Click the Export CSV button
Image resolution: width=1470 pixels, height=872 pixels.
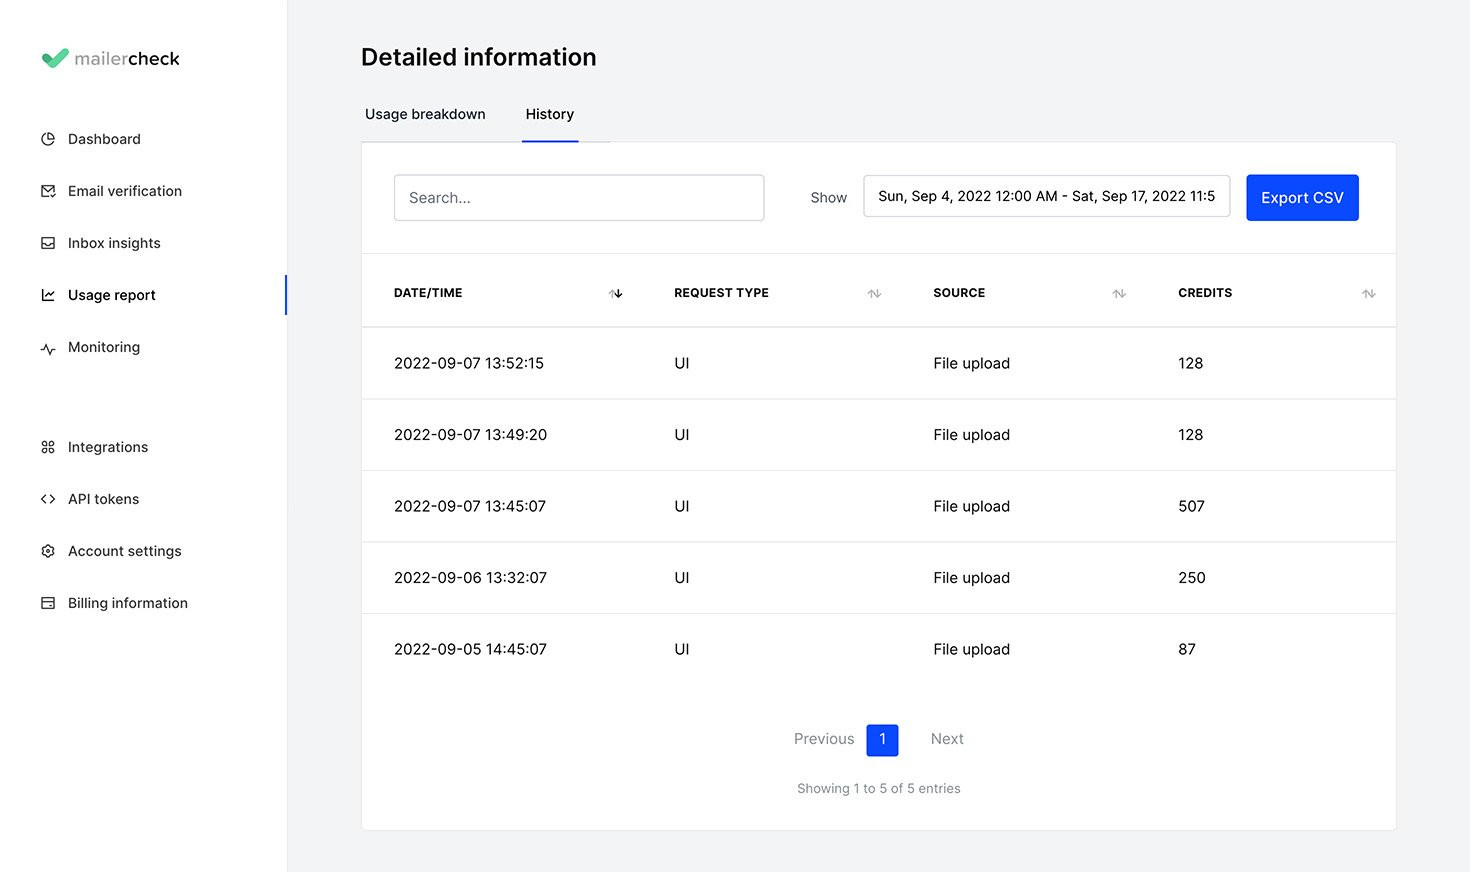coord(1302,198)
